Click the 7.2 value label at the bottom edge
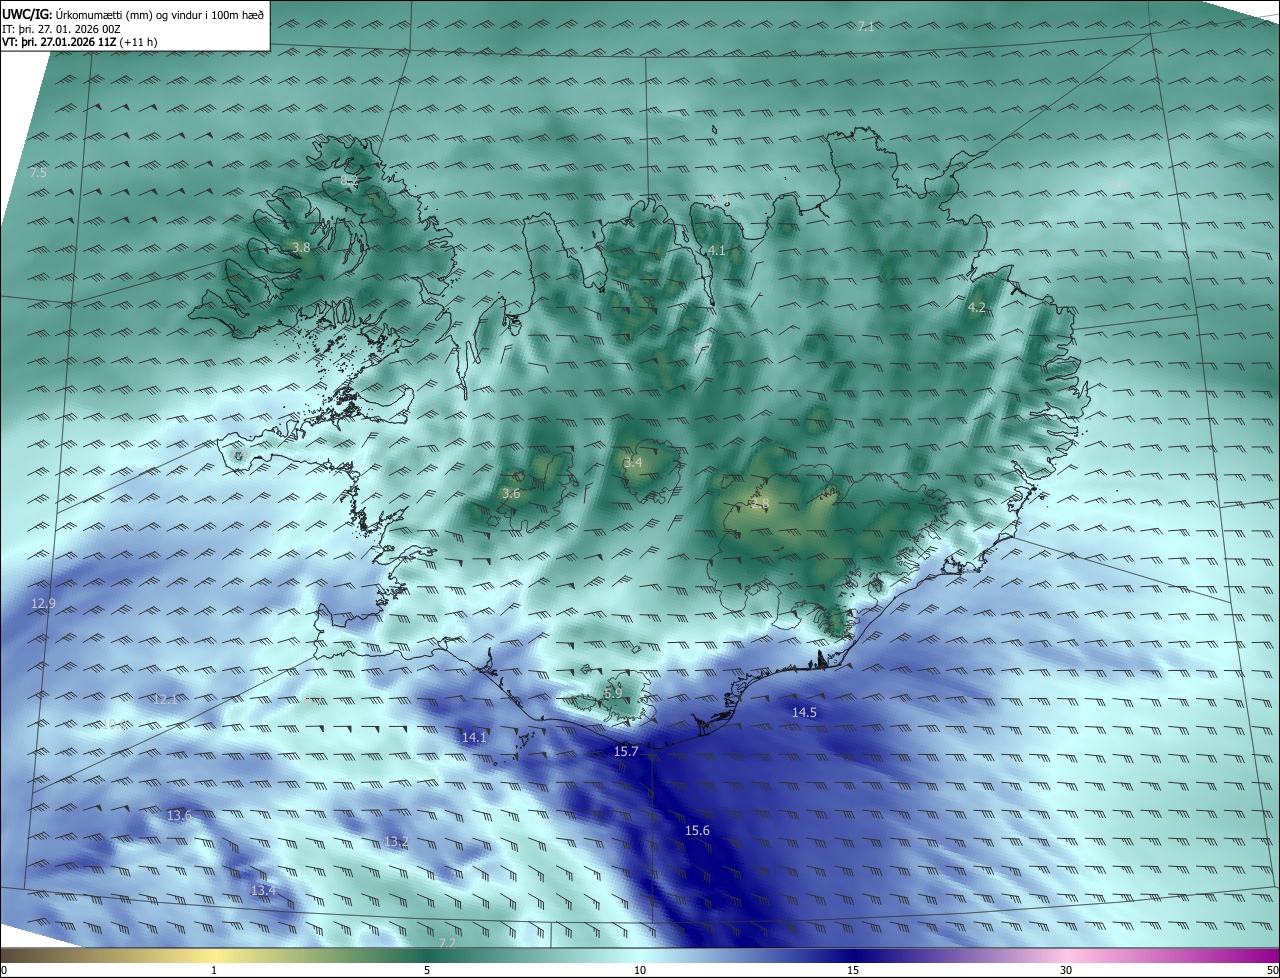This screenshot has height=978, width=1280. click(x=447, y=942)
